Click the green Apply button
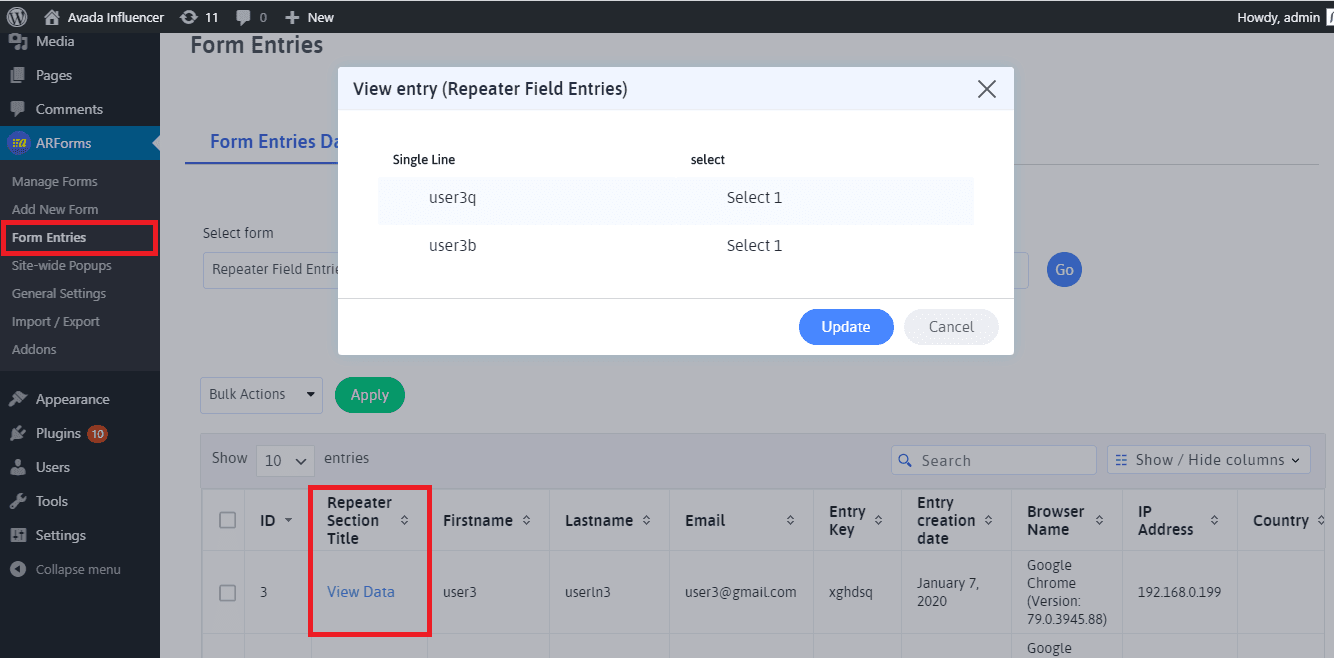 click(370, 395)
